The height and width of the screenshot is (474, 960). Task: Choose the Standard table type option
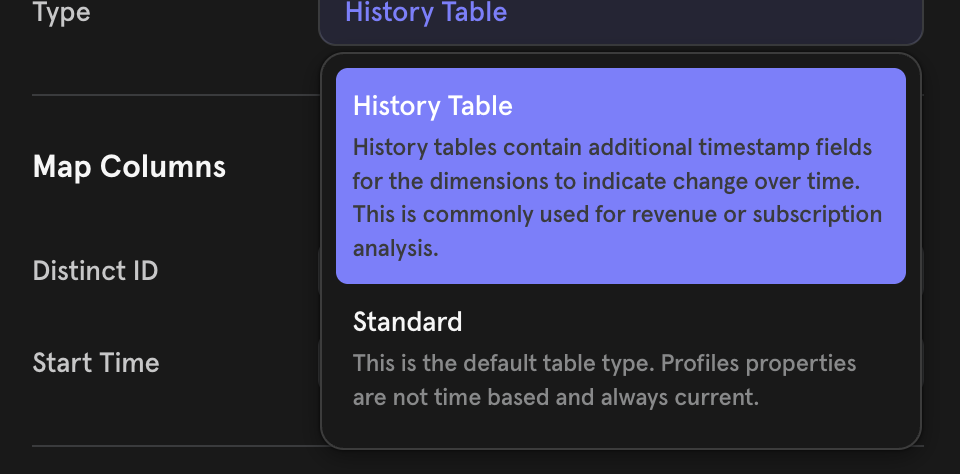pyautogui.click(x=620, y=358)
